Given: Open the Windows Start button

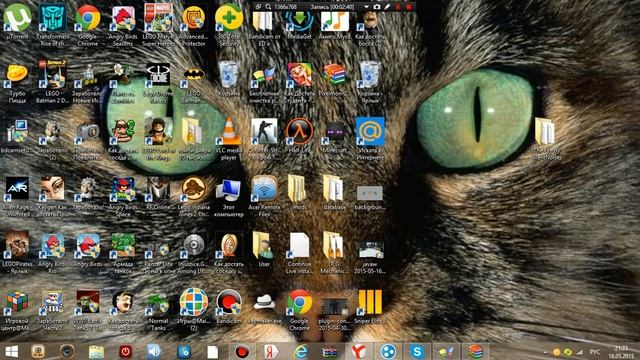Looking at the screenshot, I should [x=11, y=351].
